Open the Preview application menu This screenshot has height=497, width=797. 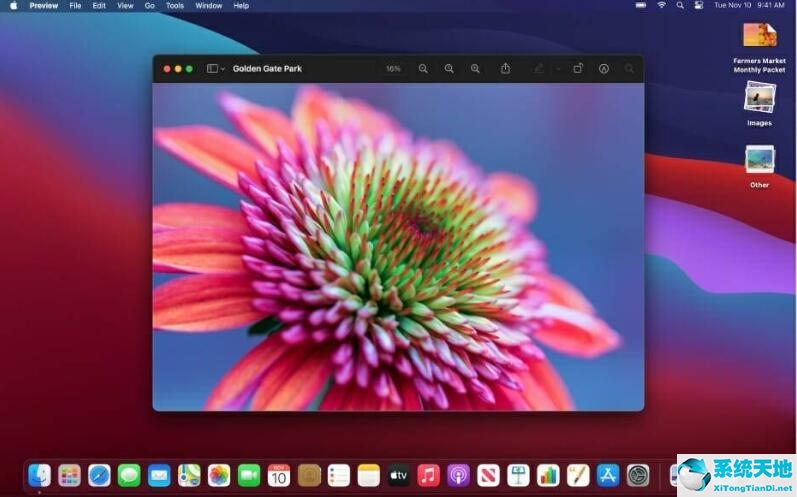(x=44, y=6)
